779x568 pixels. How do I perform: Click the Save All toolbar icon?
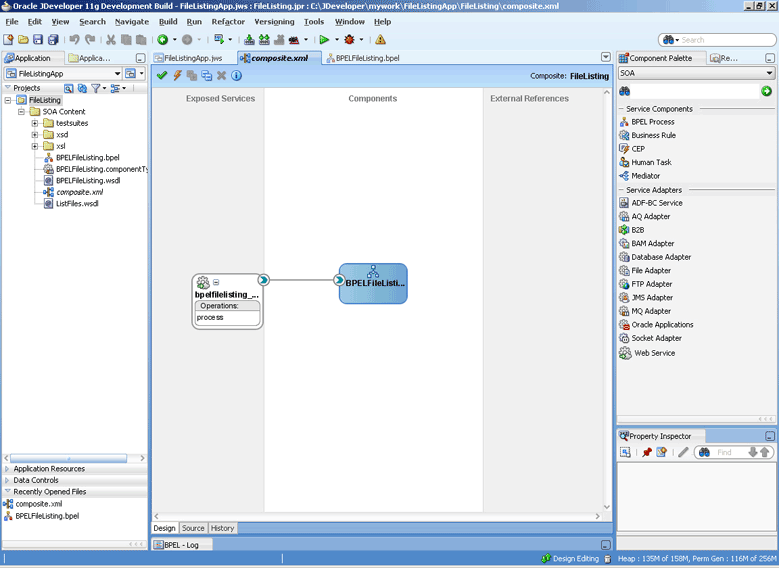tap(53, 40)
